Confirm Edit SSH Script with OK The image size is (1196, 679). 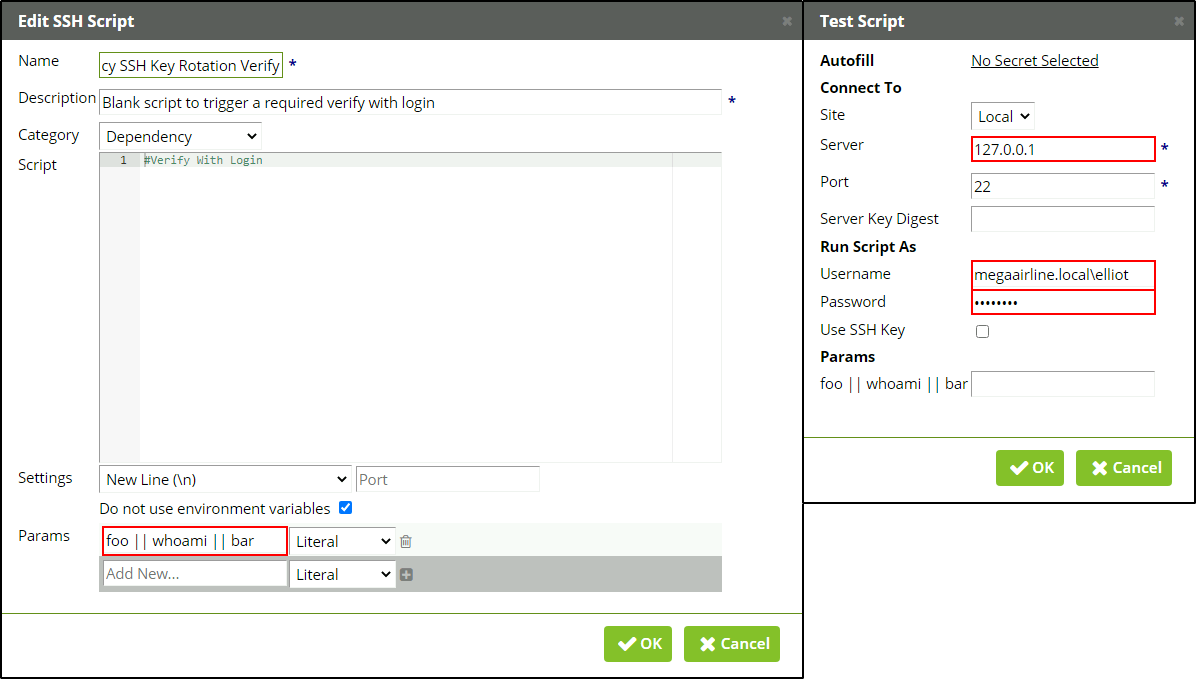pos(638,644)
